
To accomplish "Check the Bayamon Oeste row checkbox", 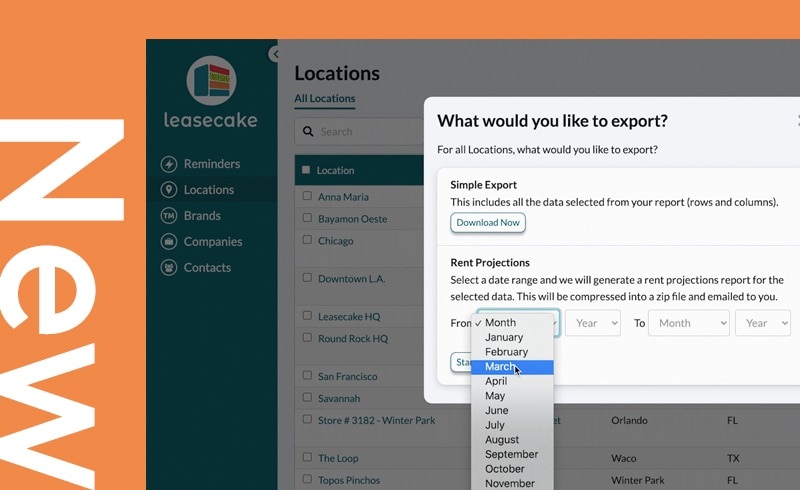I will click(x=307, y=217).
